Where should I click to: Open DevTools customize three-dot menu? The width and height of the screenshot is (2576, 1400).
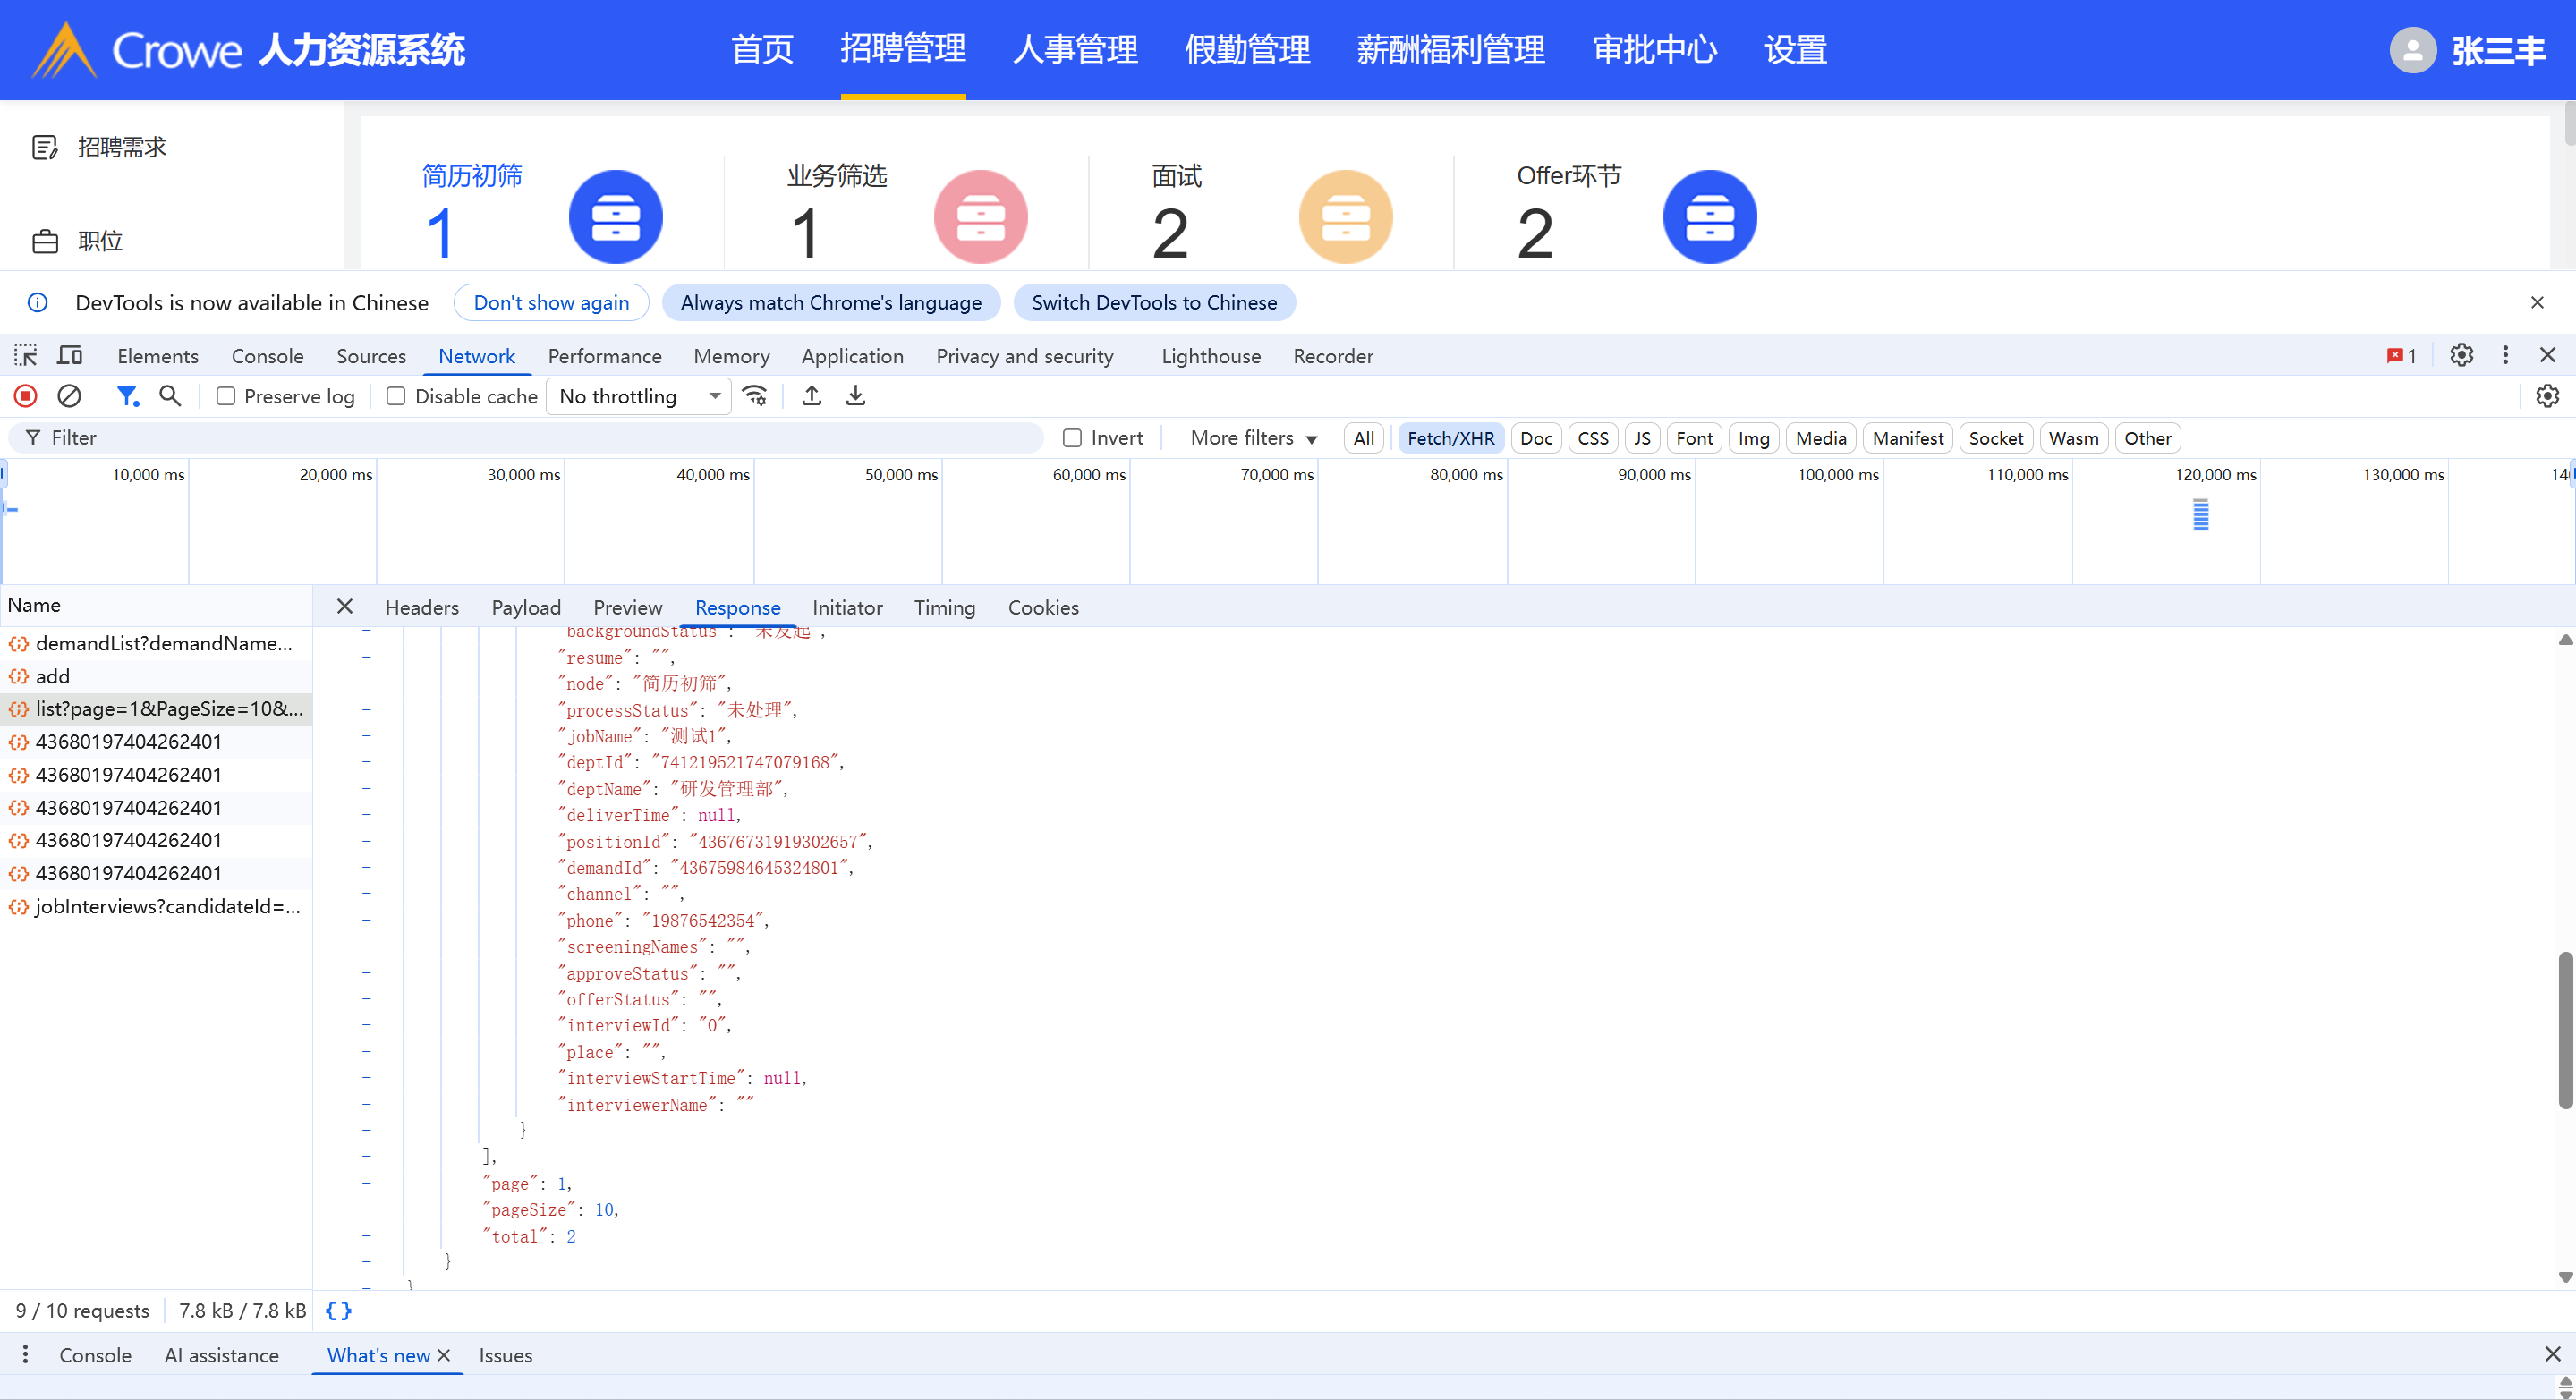click(2505, 355)
